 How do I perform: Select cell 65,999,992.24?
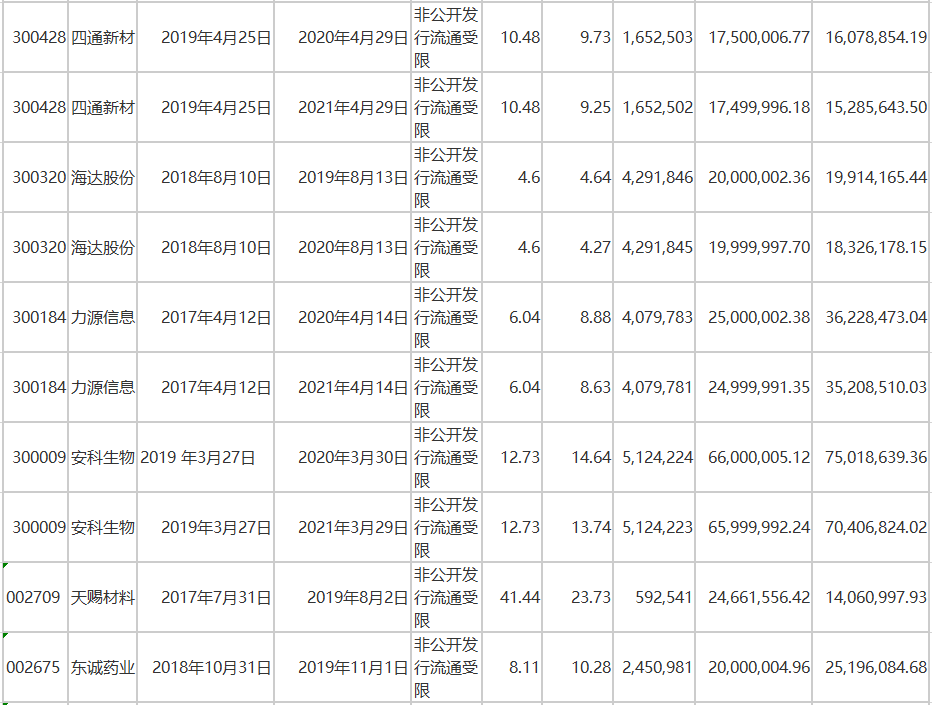point(754,527)
